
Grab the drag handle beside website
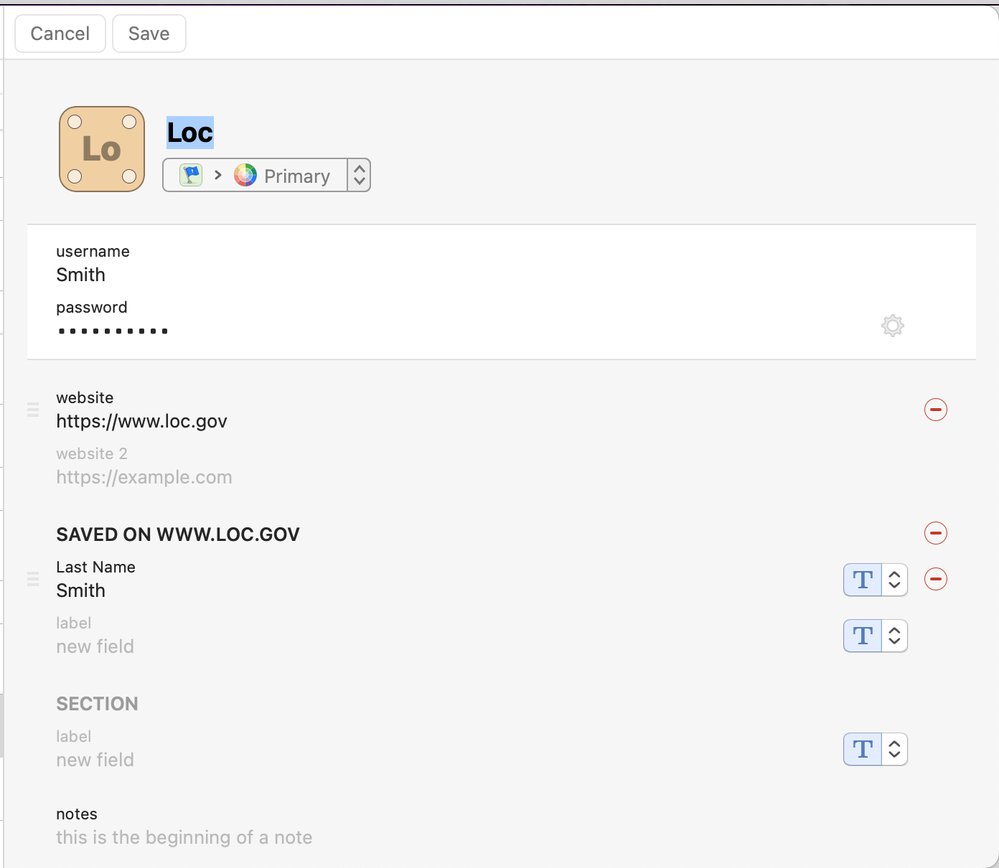tap(33, 410)
